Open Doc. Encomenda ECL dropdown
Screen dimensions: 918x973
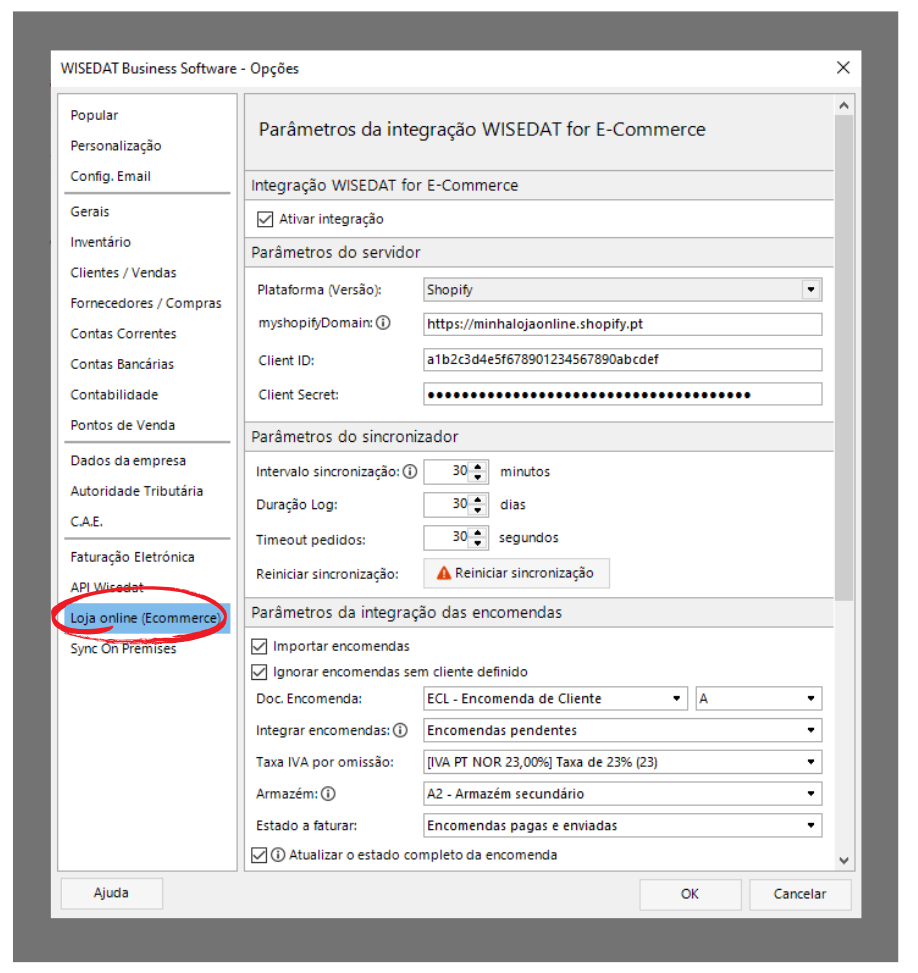(677, 699)
